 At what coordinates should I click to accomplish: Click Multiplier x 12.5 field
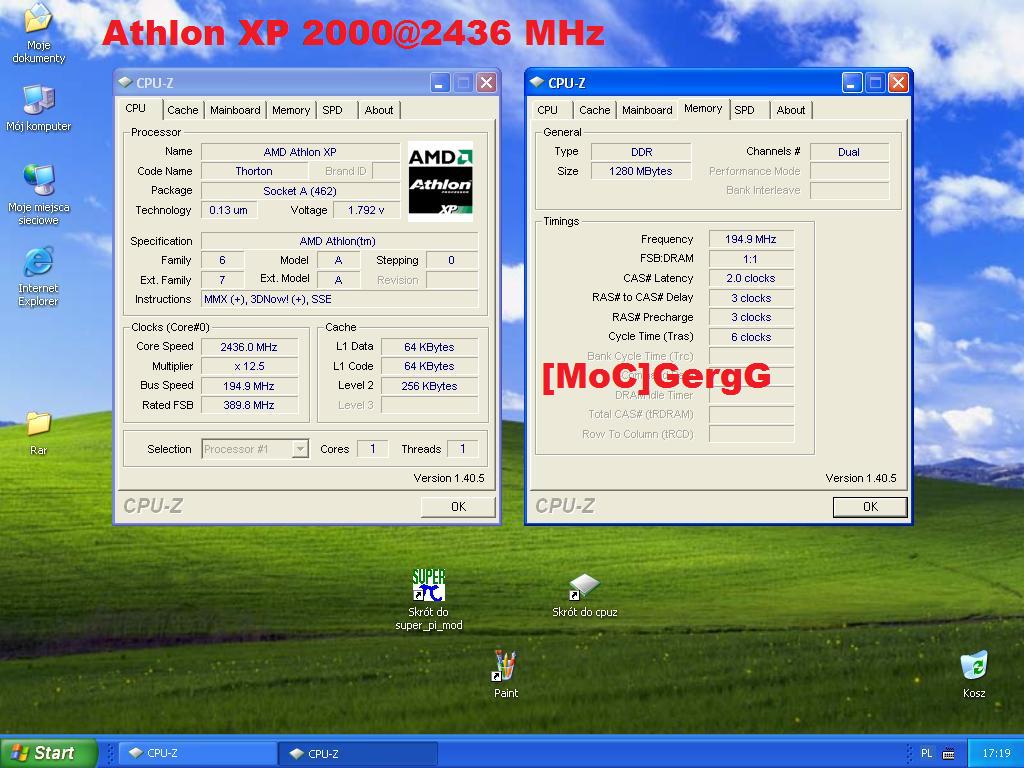(249, 366)
